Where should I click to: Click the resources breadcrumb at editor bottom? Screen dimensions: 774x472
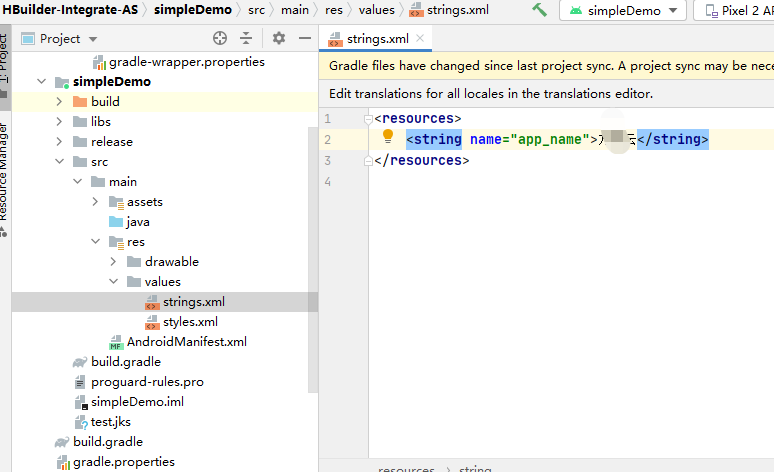click(x=406, y=469)
